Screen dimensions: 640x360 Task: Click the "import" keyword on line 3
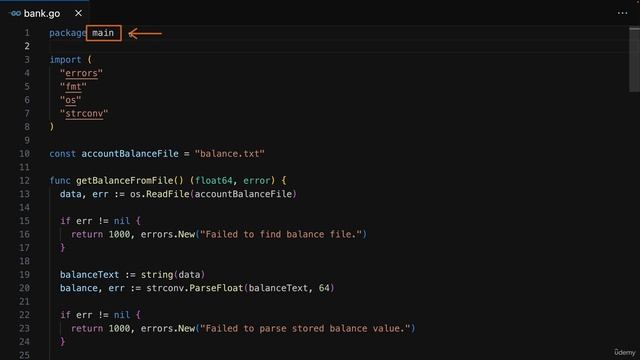pos(65,60)
